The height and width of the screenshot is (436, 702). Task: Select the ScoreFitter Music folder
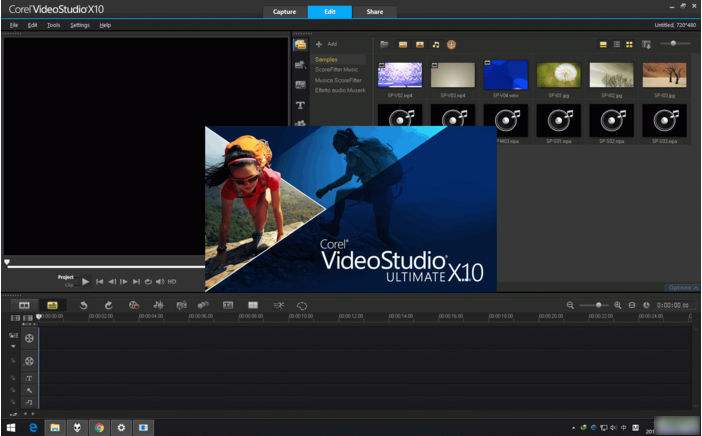[338, 70]
